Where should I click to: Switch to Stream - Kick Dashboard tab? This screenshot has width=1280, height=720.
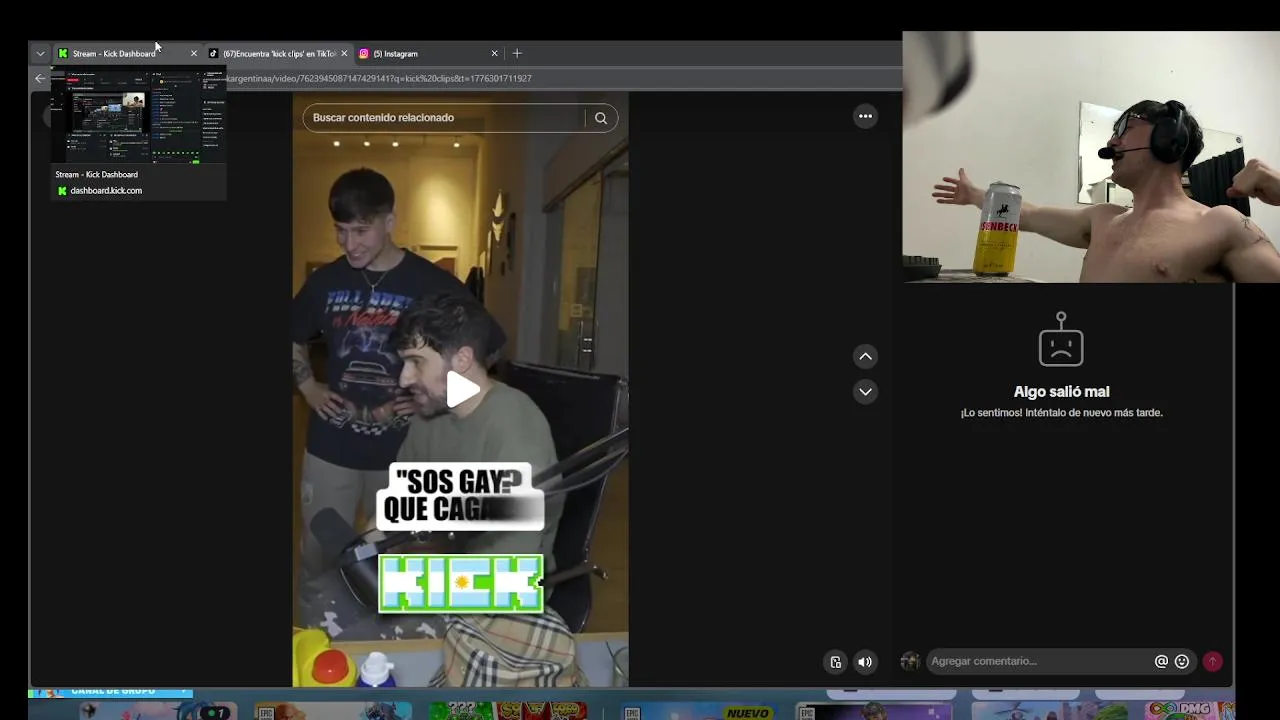pos(115,54)
